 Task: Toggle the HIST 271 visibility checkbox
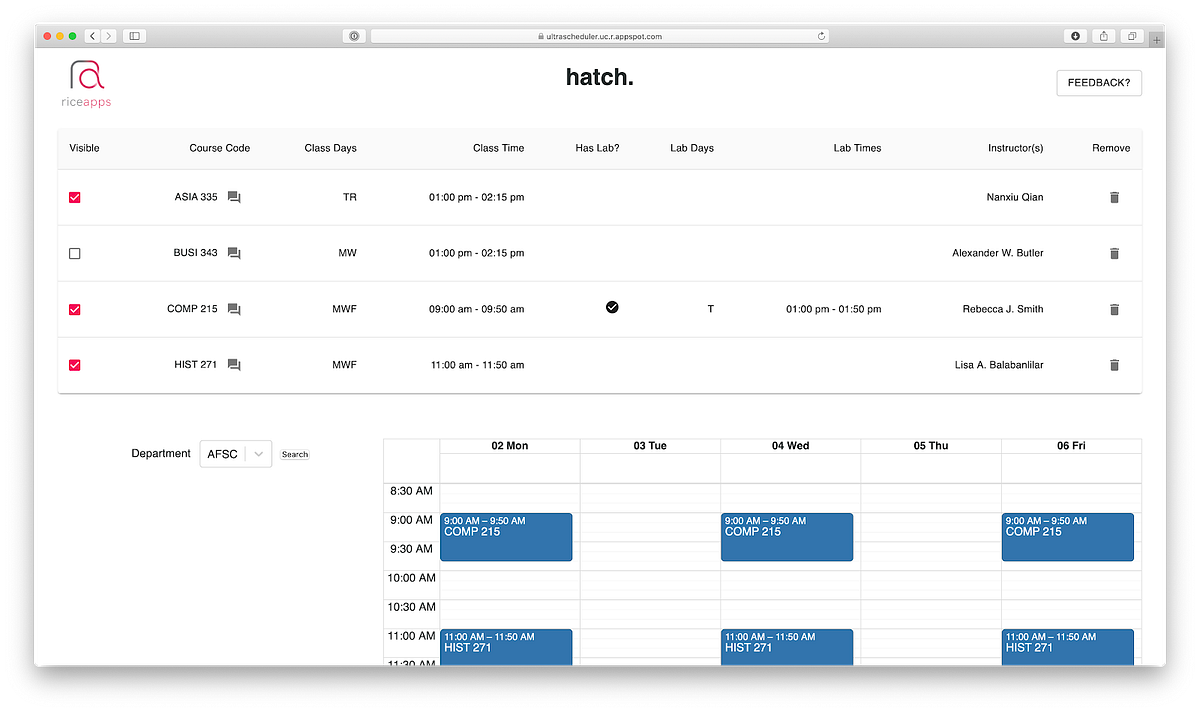tap(74, 365)
